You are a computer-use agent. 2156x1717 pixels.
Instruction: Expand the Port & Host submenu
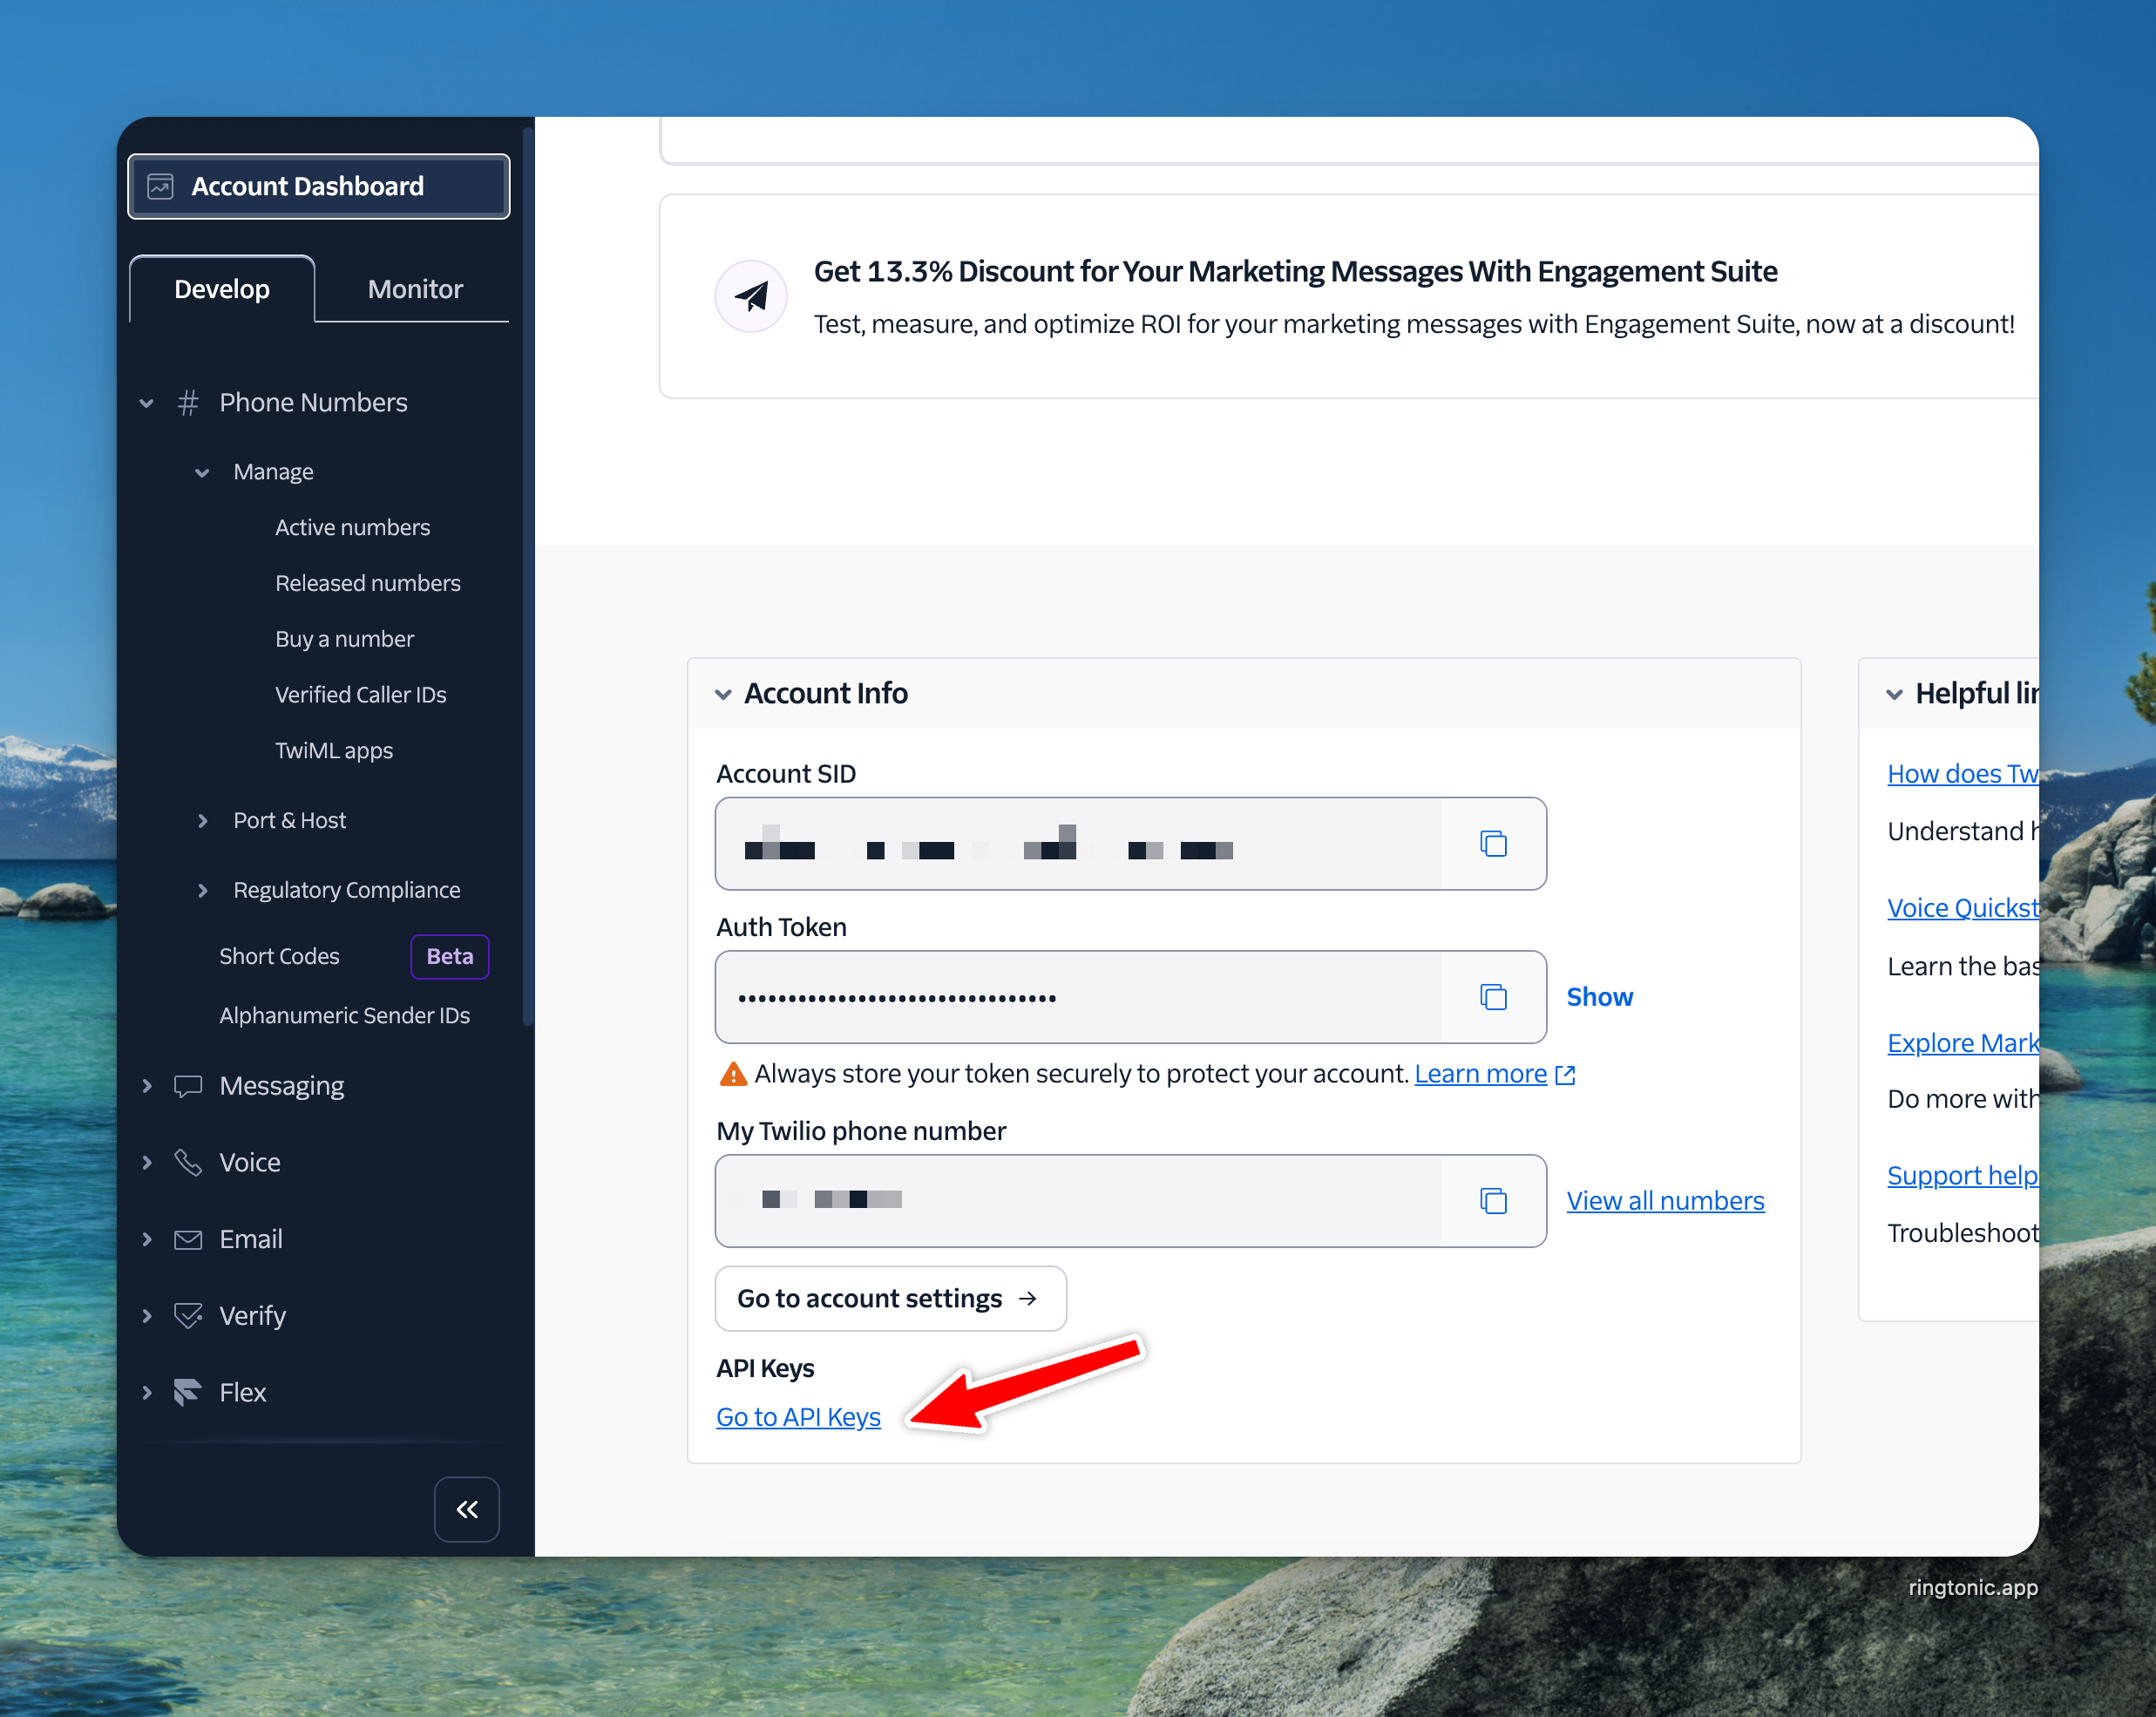203,821
